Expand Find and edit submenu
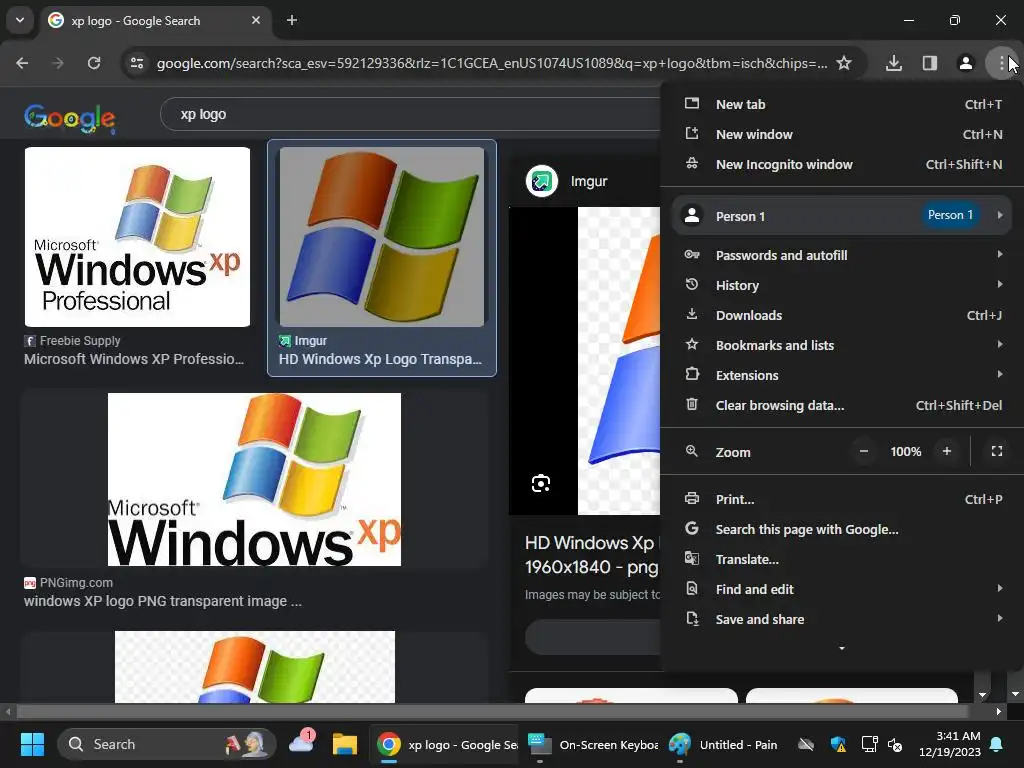Screen dimensions: 1024x768 pyautogui.click(x=842, y=590)
